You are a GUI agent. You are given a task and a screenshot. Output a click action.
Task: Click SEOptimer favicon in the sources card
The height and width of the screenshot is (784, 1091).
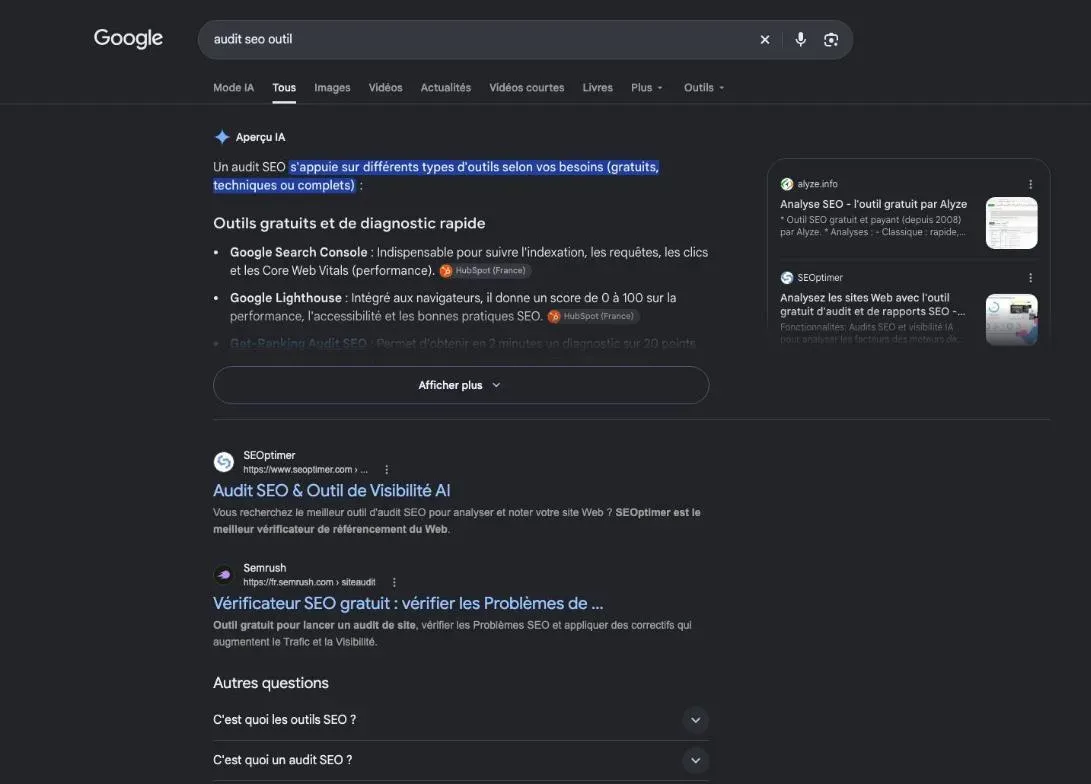787,278
